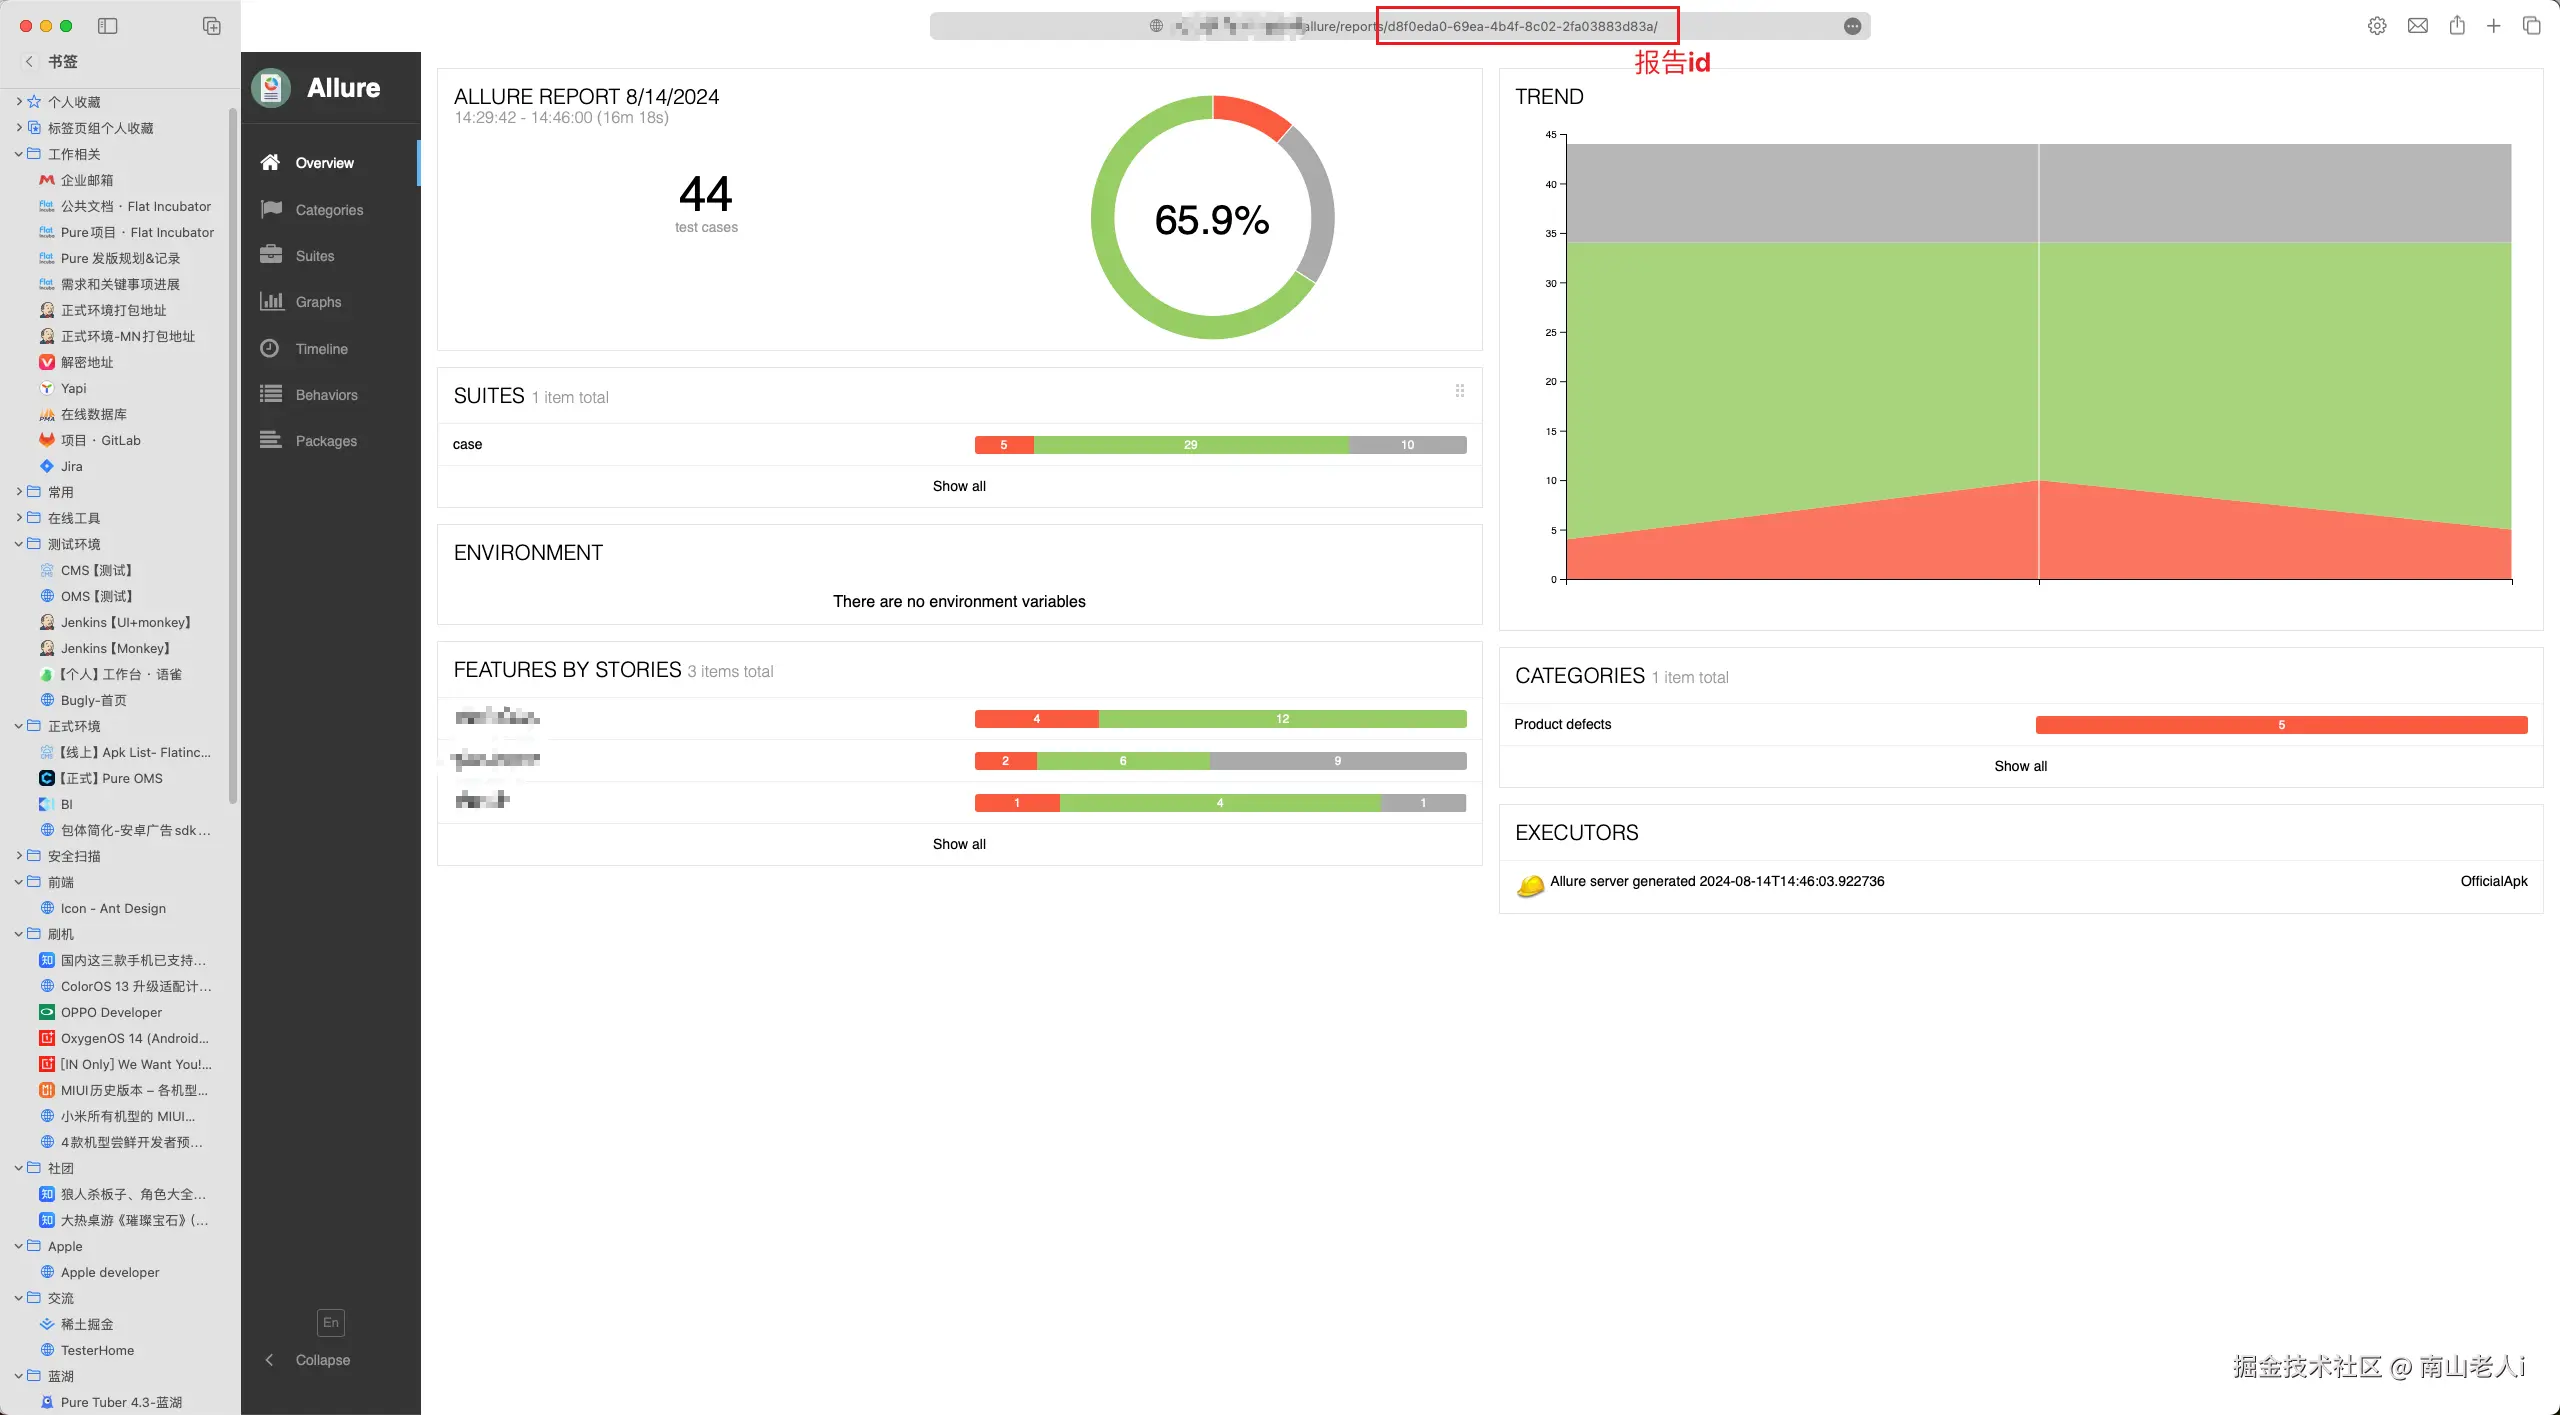The height and width of the screenshot is (1415, 2560).
Task: Click Show all under Categories
Action: pyautogui.click(x=2020, y=766)
